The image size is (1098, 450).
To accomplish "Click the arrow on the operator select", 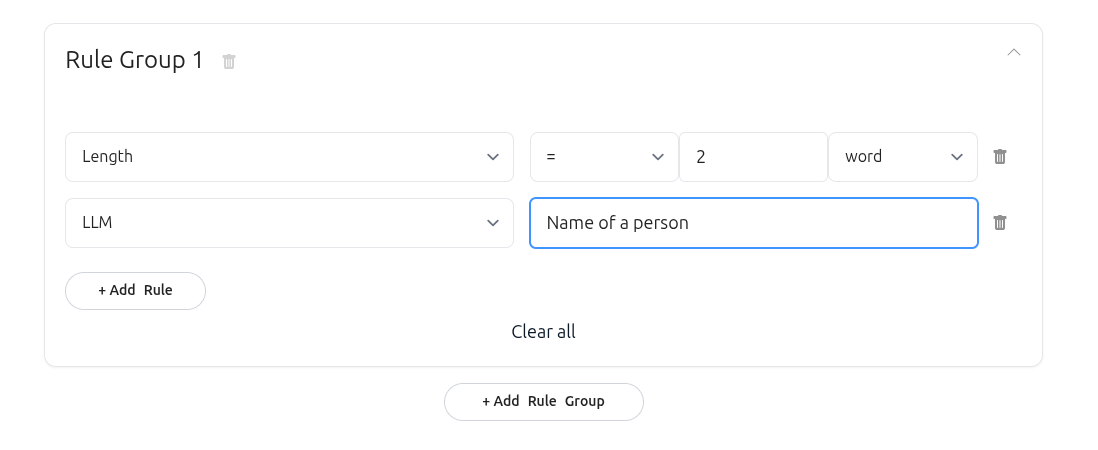I will point(658,157).
